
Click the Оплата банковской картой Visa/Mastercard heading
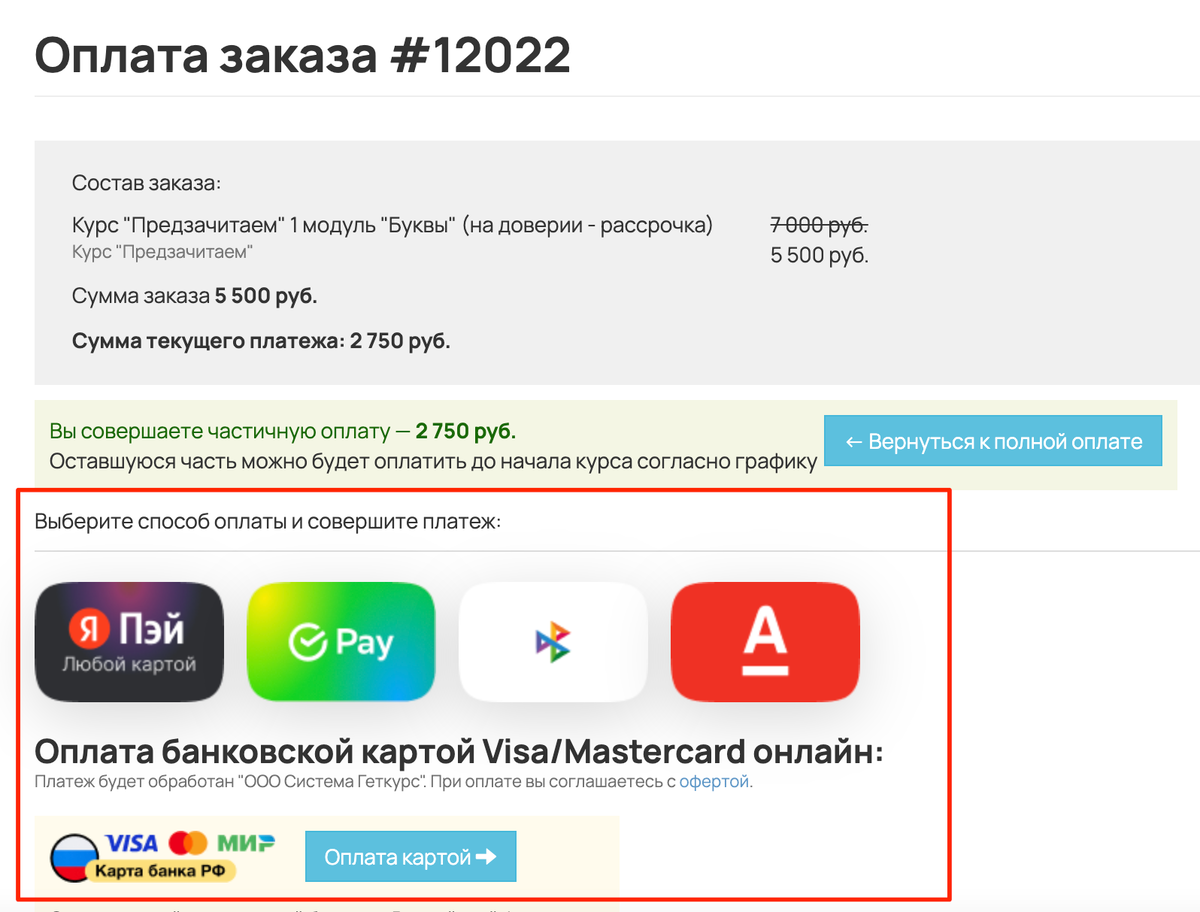coord(459,751)
